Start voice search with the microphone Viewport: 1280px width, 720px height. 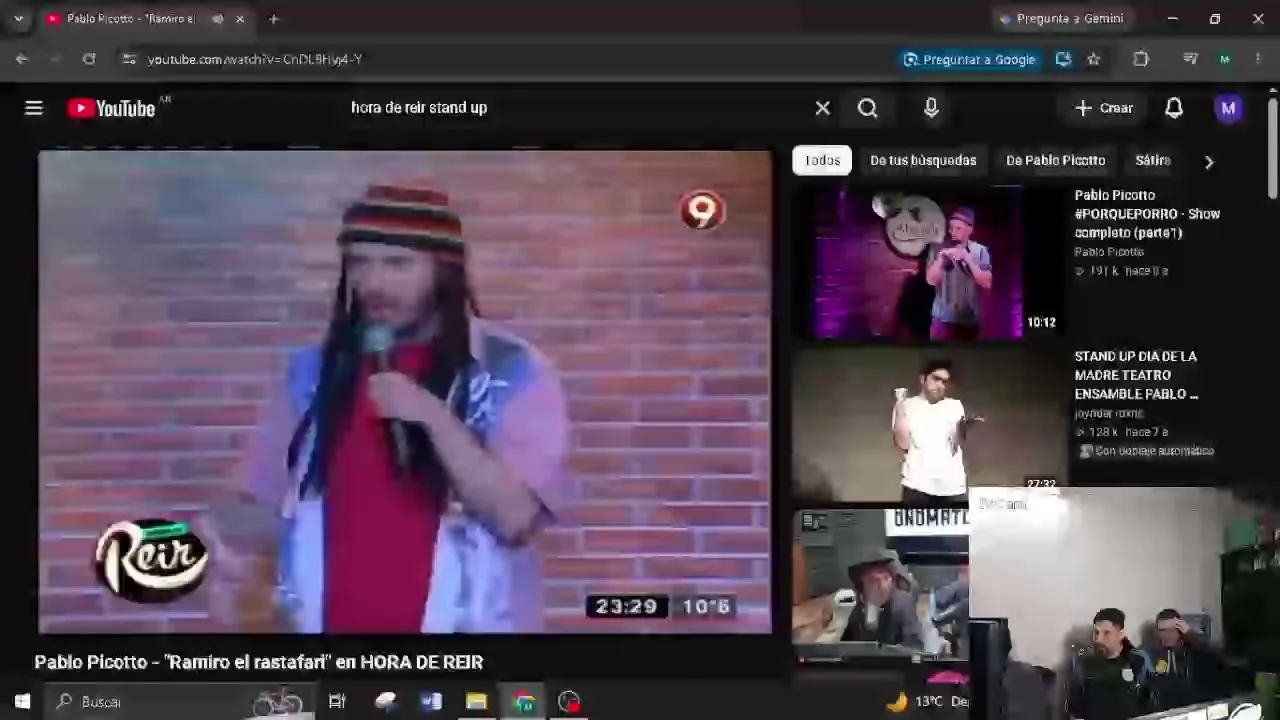(931, 108)
